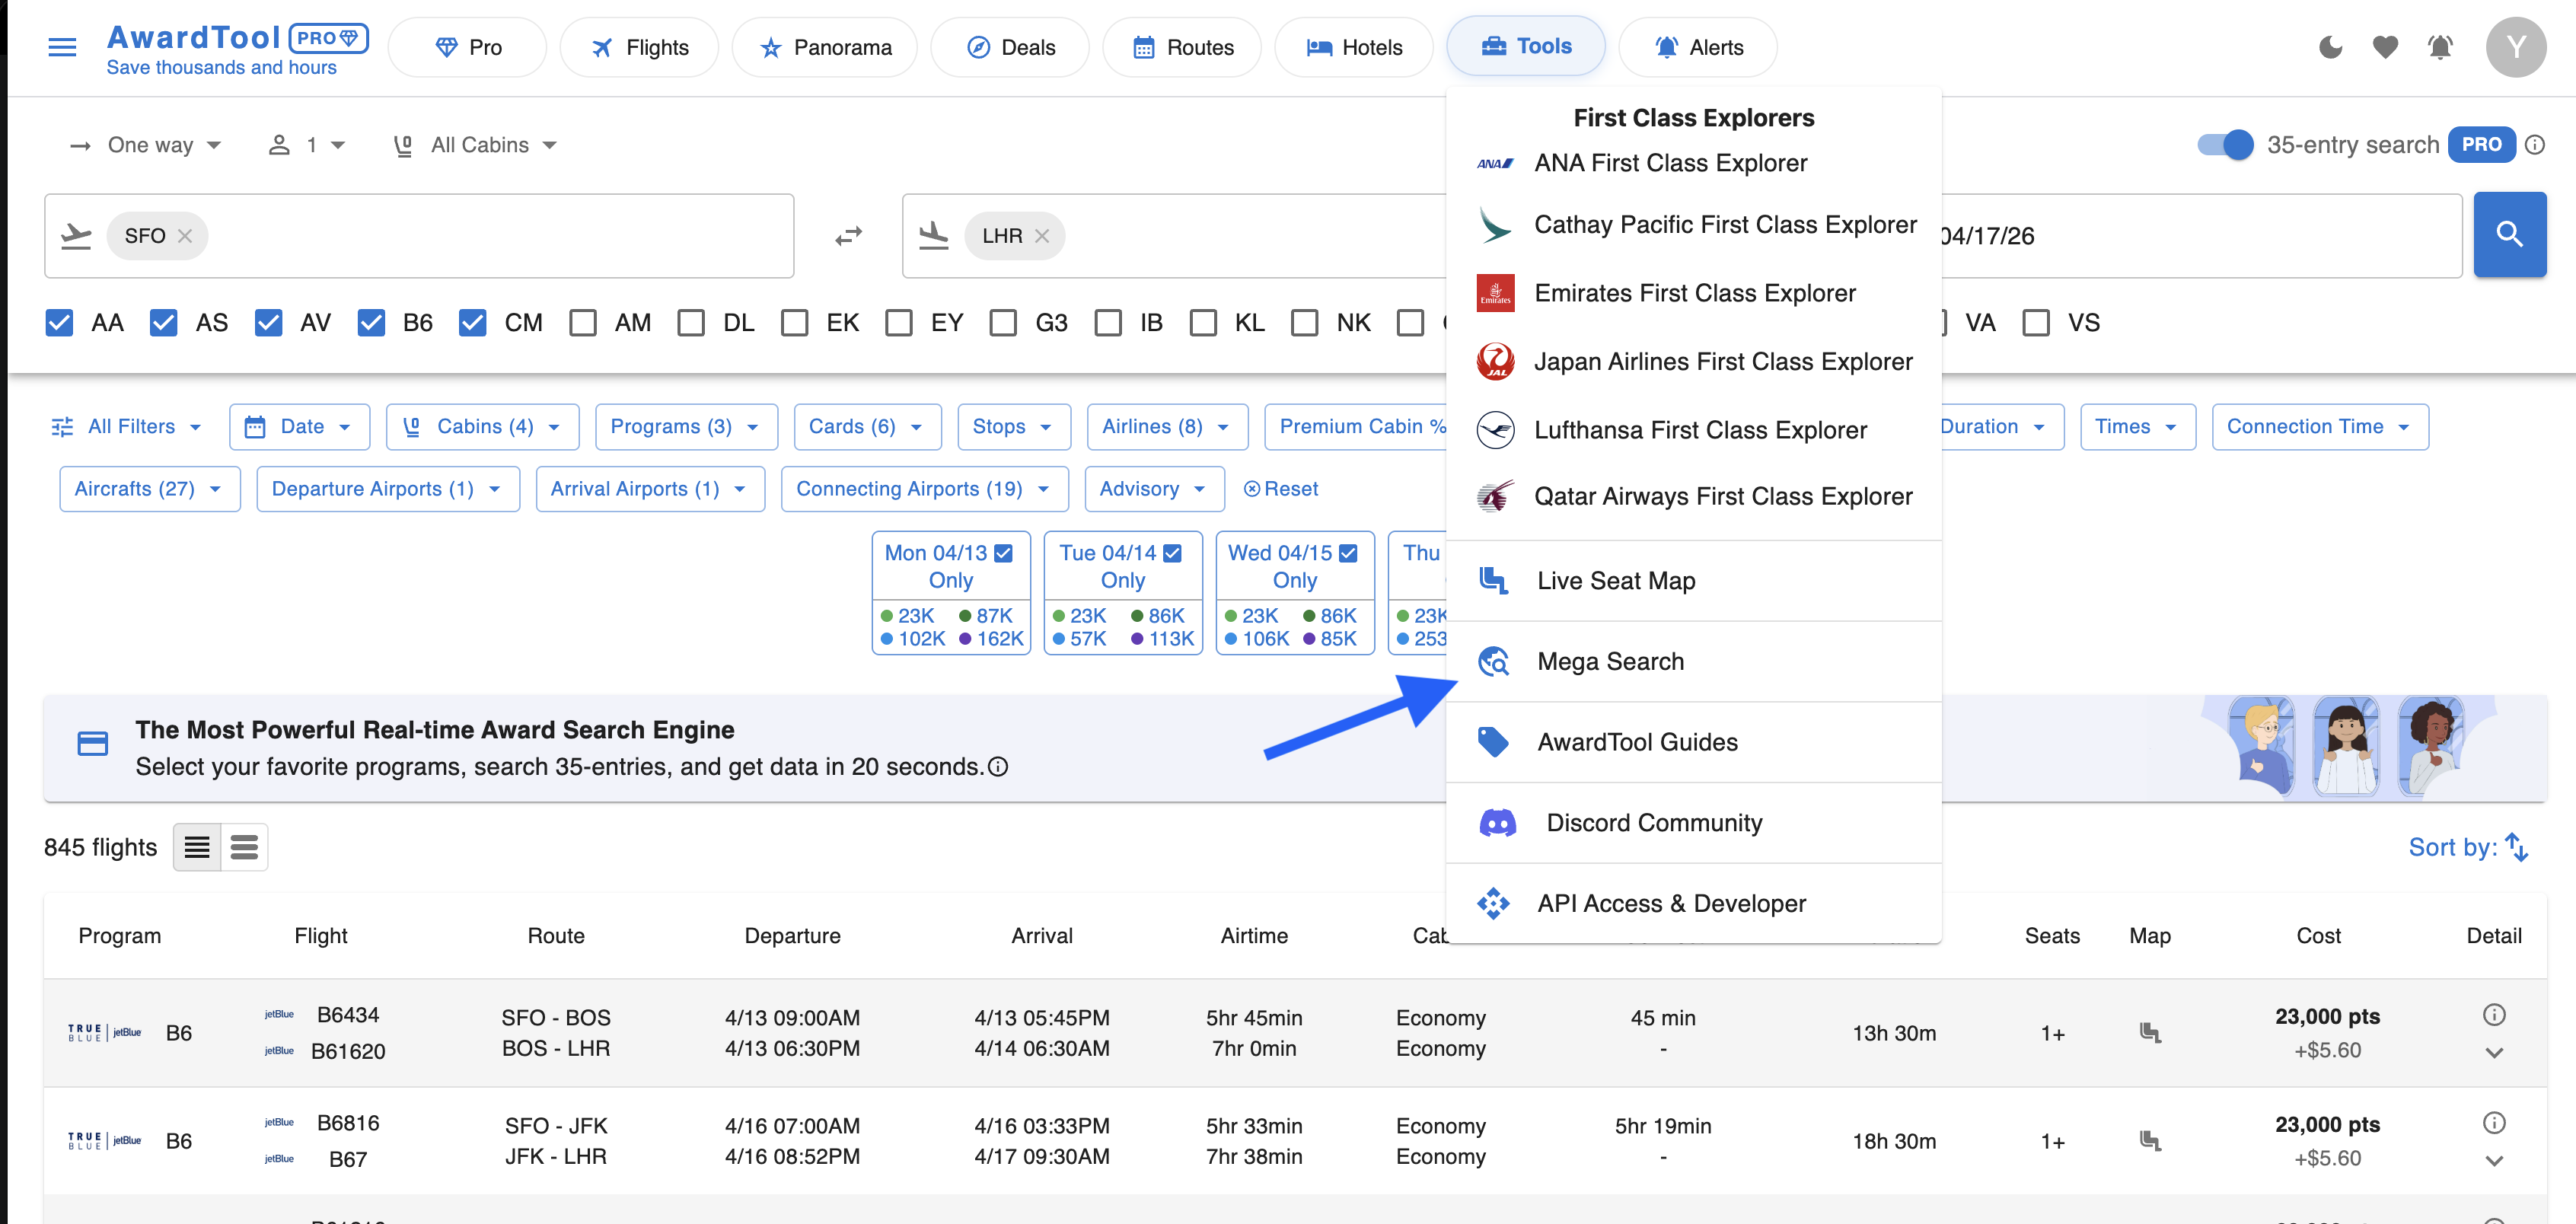The image size is (2576, 1224).
Task: Open info icon next to 35-entry search
Action: [x=2534, y=145]
